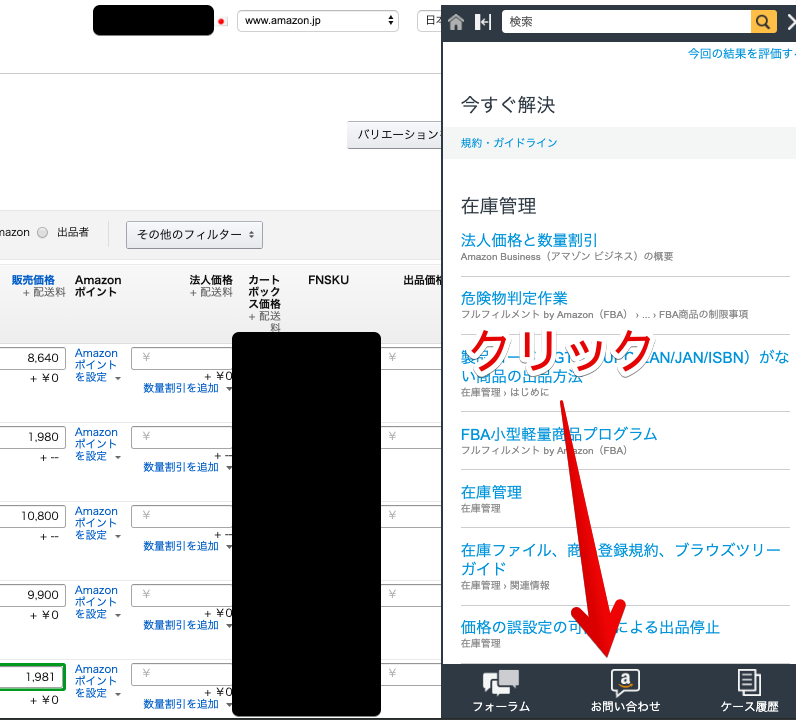This screenshot has width=796, height=720.
Task: Open Amazonポイントを設定 for 1,981 row
Action: coord(97,681)
